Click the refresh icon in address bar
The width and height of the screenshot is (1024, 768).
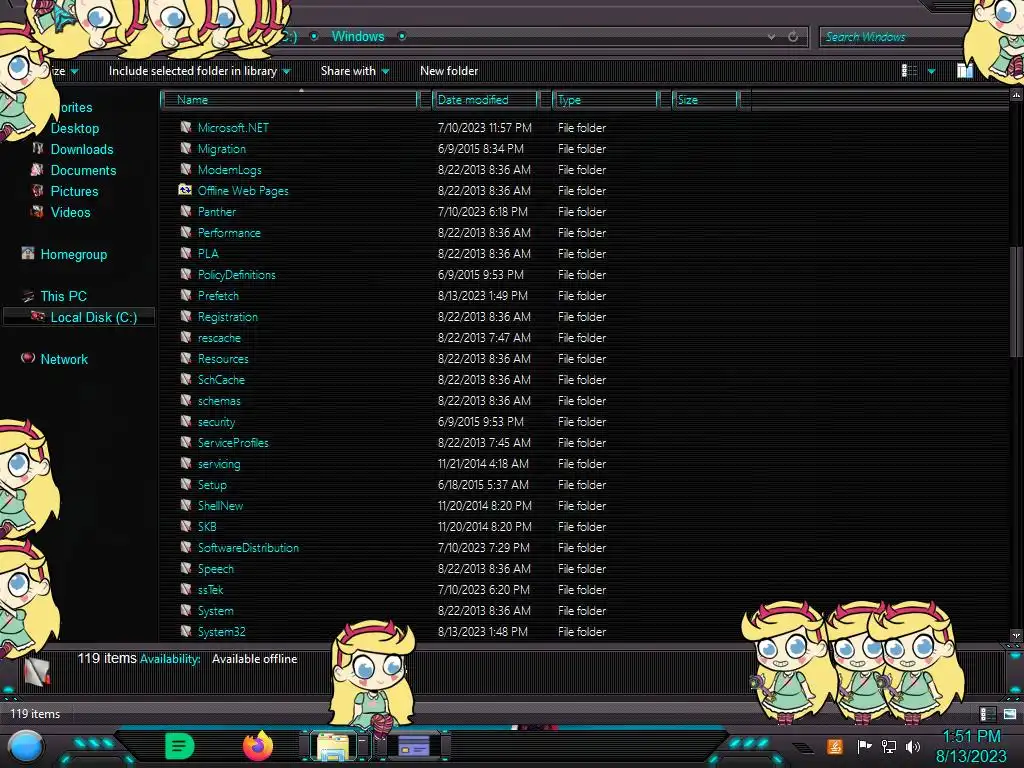(793, 37)
